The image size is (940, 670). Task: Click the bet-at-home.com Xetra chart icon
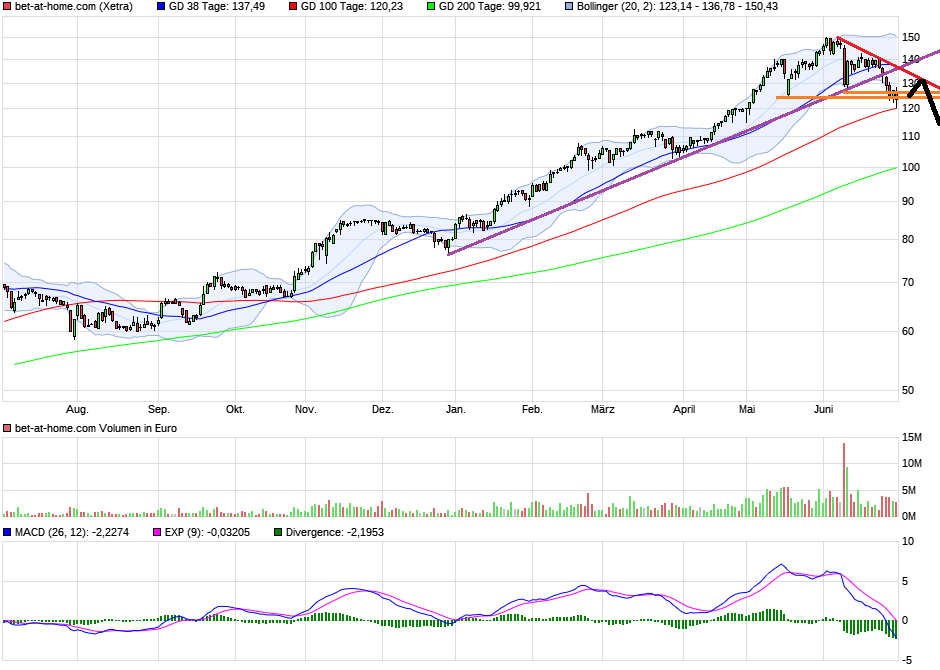pyautogui.click(x=8, y=8)
